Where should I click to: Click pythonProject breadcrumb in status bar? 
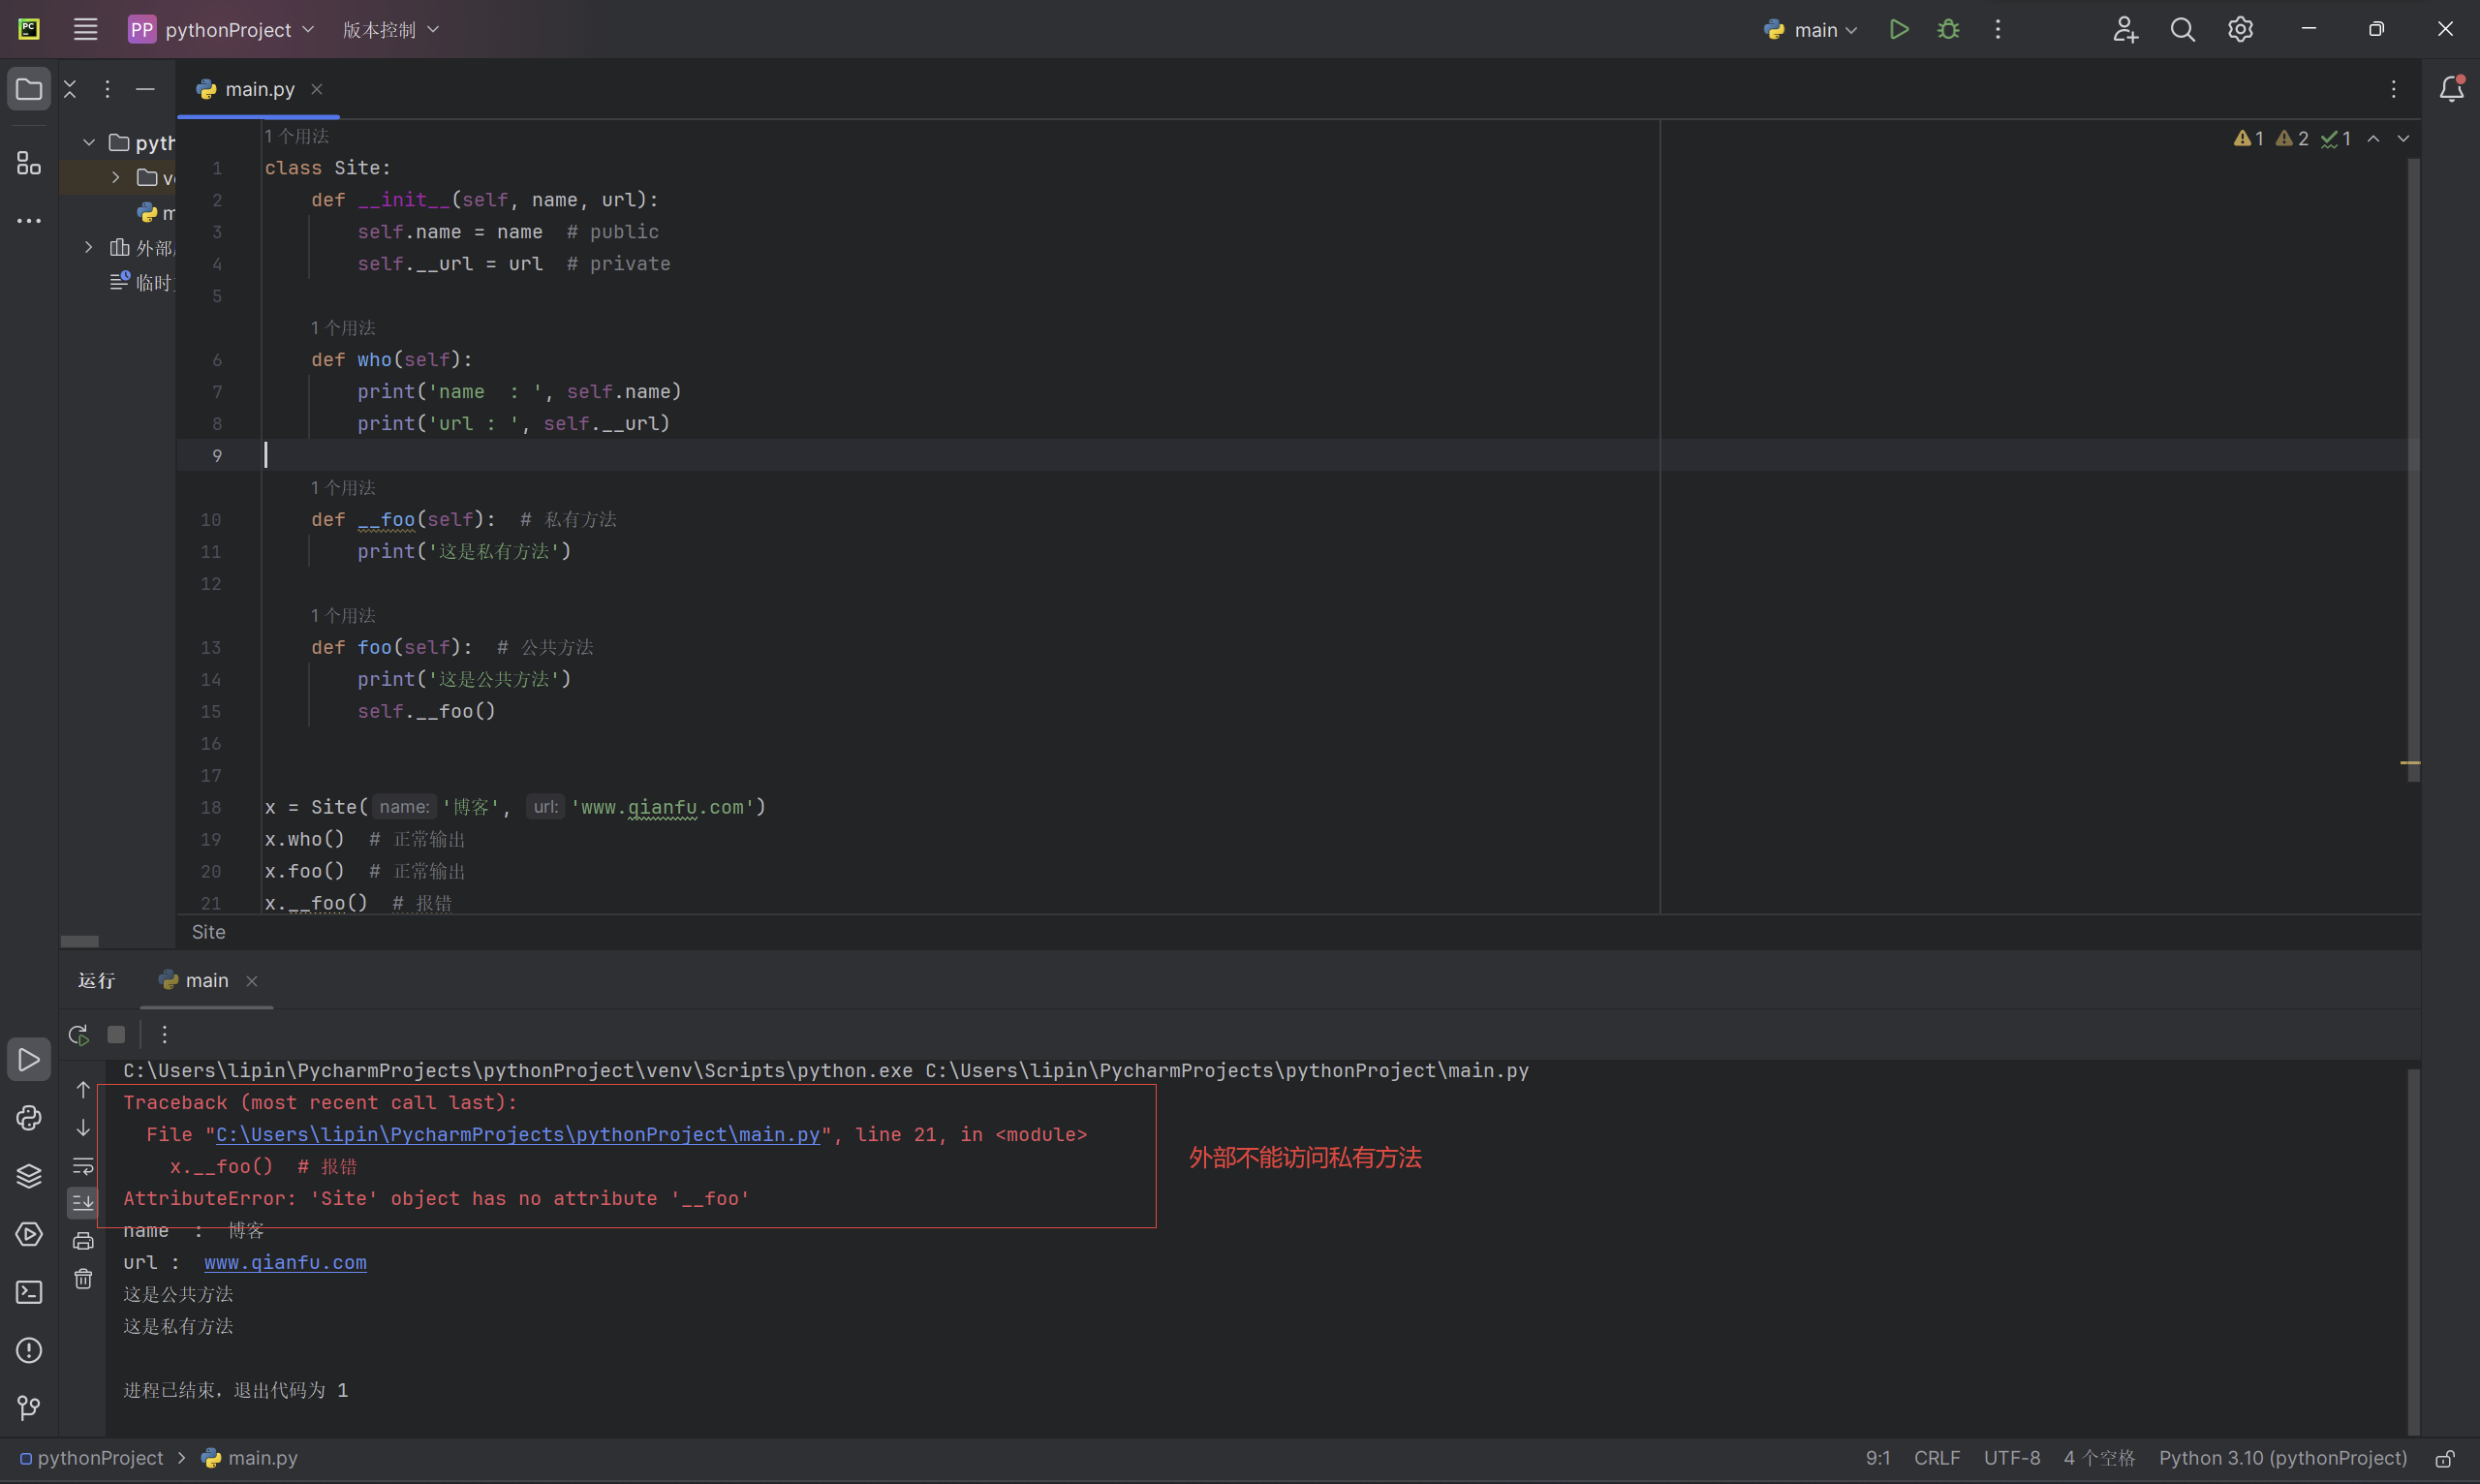(91, 1458)
